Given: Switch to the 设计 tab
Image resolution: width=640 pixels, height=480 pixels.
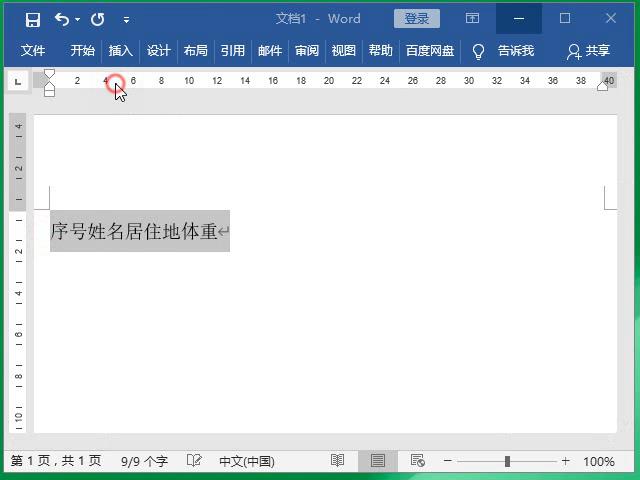Looking at the screenshot, I should pos(158,51).
